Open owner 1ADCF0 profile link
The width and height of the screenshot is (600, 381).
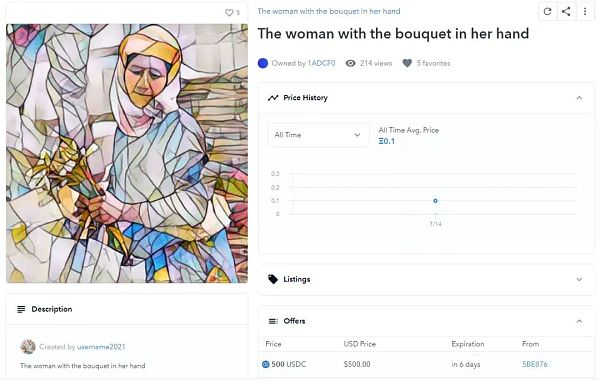(321, 63)
